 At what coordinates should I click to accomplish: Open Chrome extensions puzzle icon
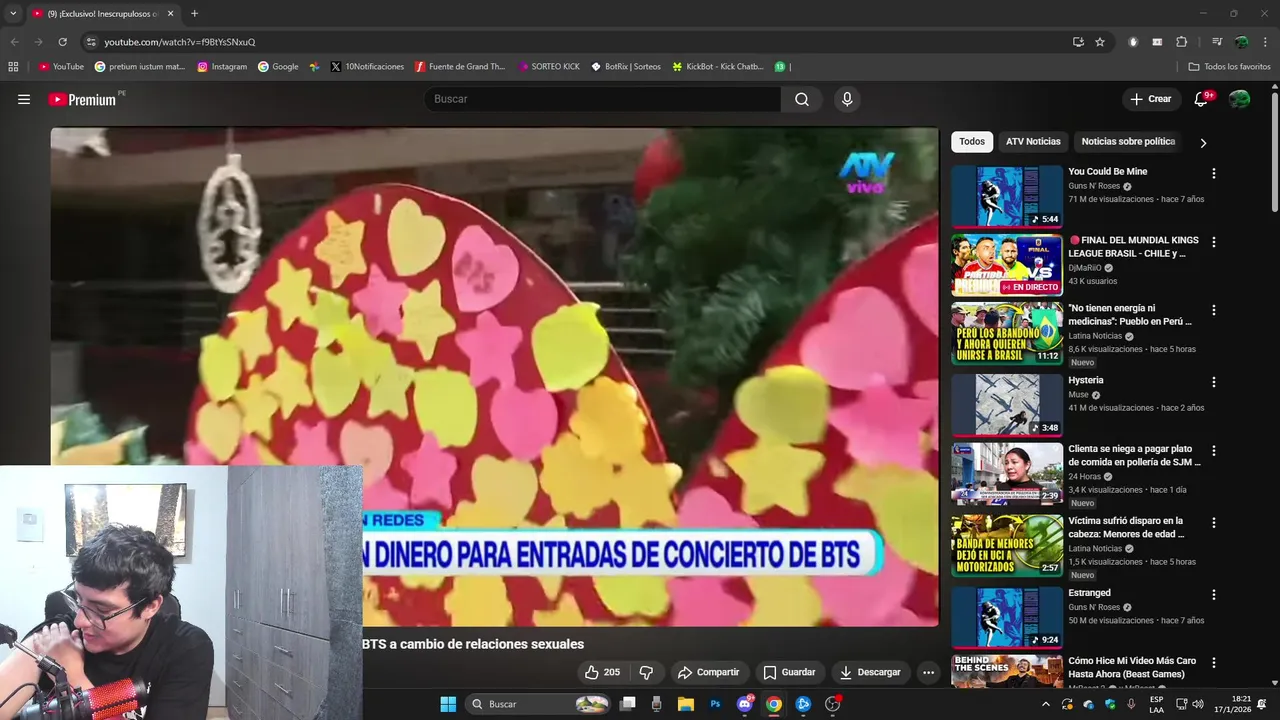click(x=1181, y=42)
